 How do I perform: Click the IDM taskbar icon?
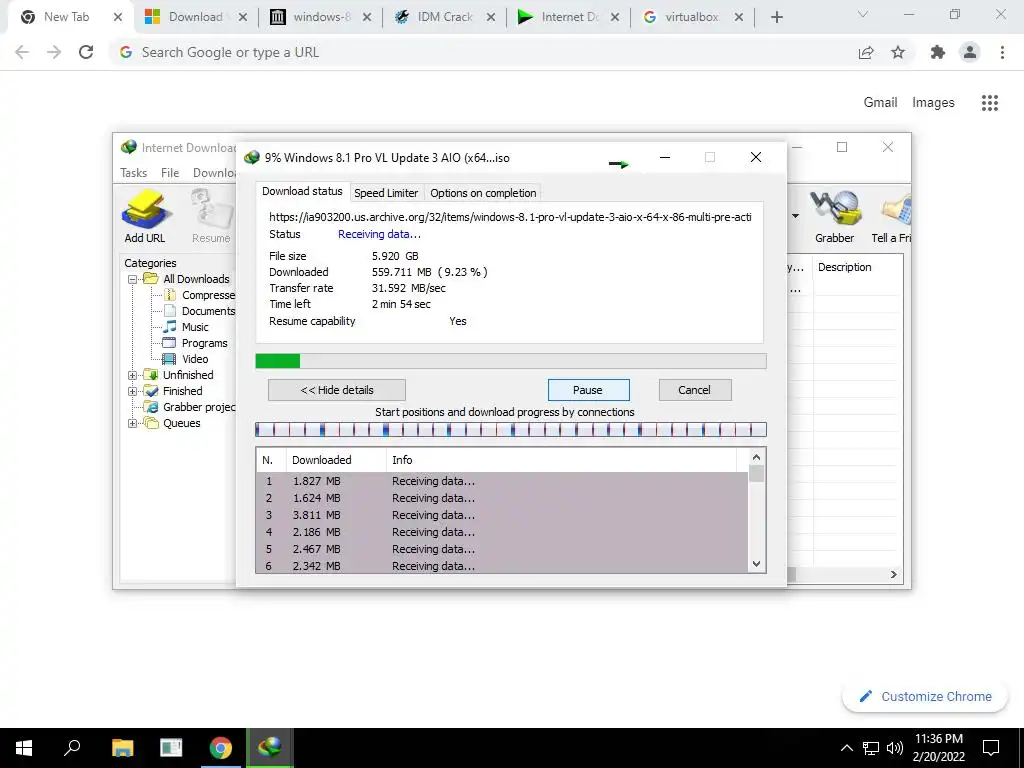[x=270, y=748]
